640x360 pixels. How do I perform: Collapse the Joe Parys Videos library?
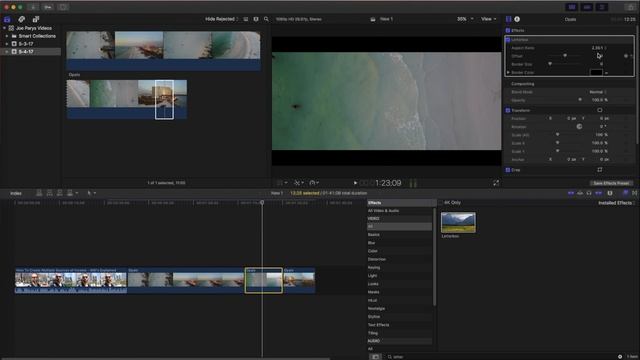[4, 28]
